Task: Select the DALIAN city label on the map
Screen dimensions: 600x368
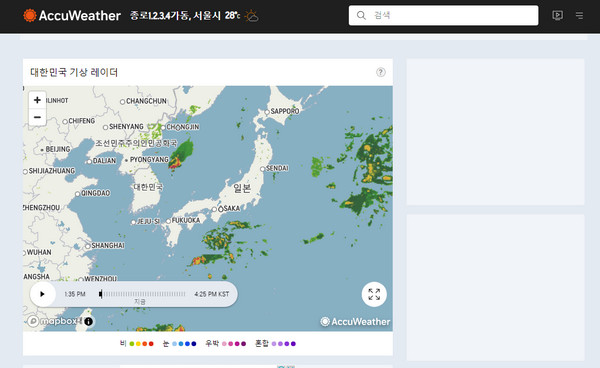Action: point(104,161)
